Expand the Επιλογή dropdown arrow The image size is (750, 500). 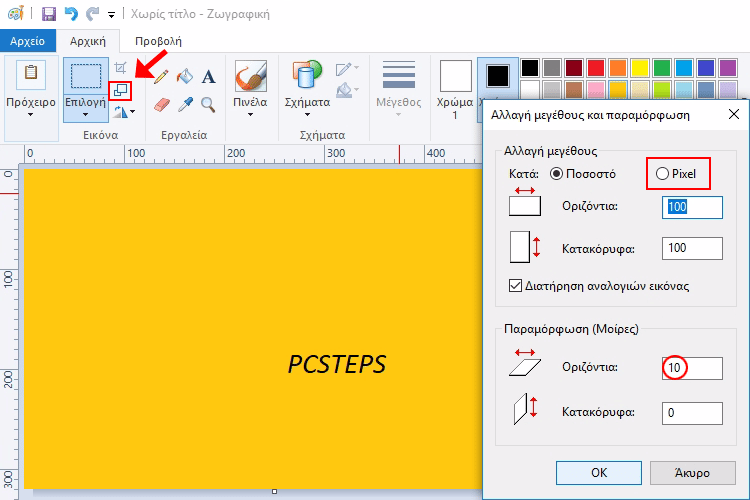pos(85,115)
